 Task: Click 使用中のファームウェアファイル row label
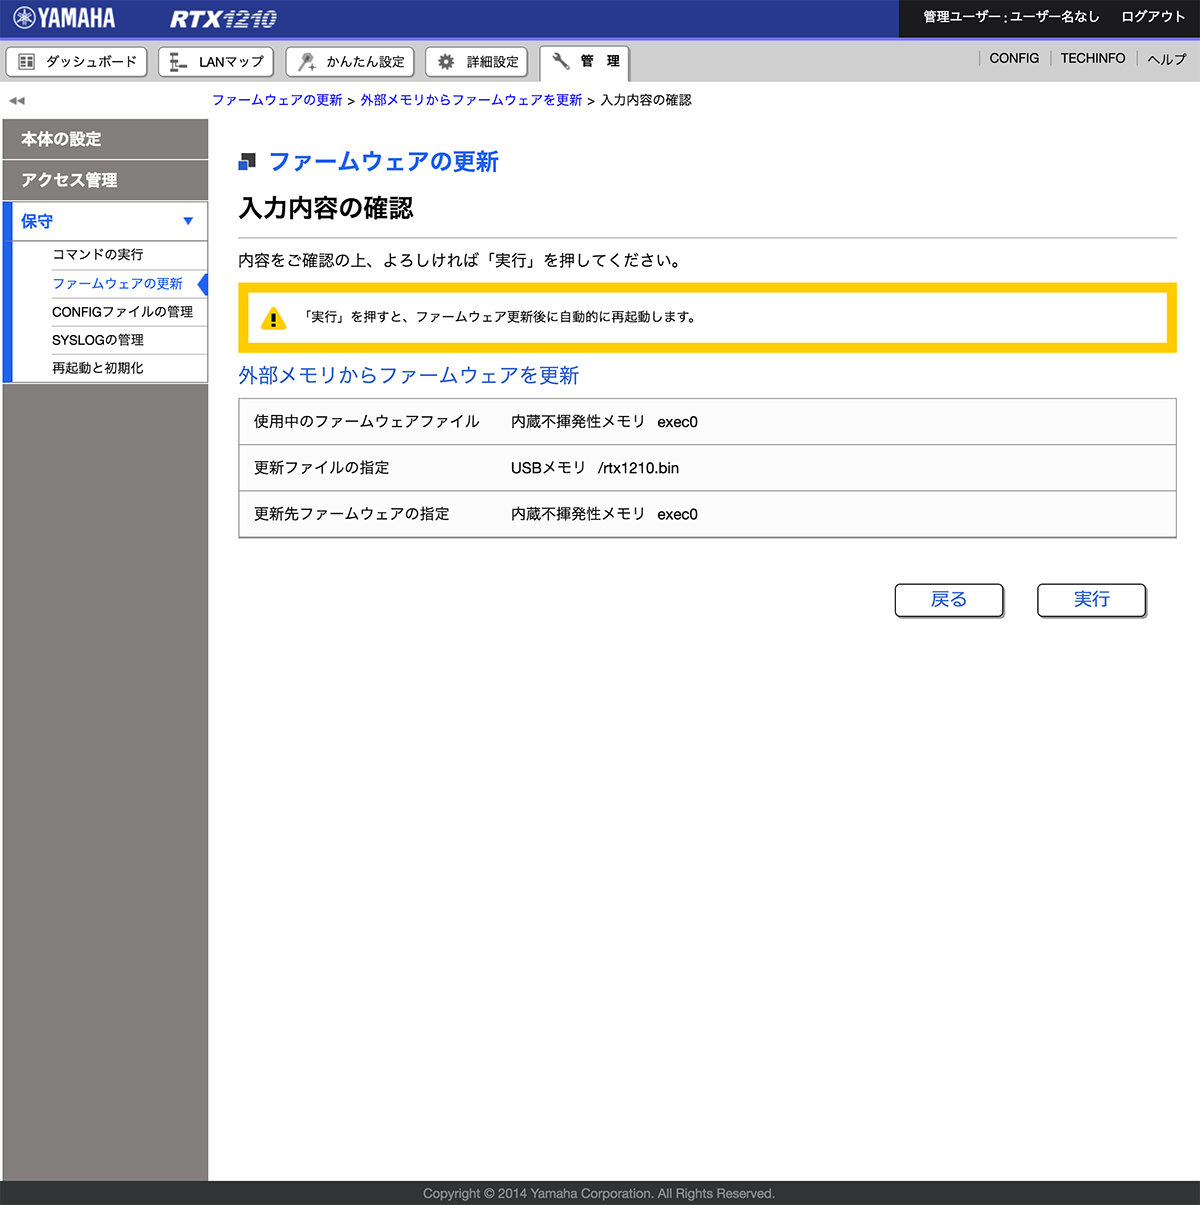tap(367, 422)
